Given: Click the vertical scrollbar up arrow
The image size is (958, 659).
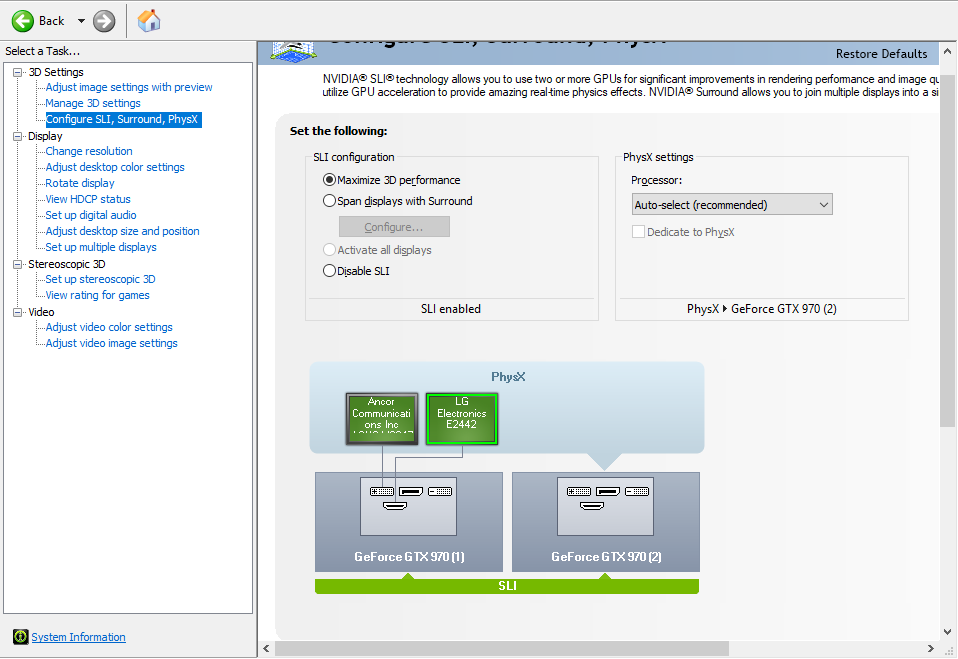Looking at the screenshot, I should click(948, 51).
